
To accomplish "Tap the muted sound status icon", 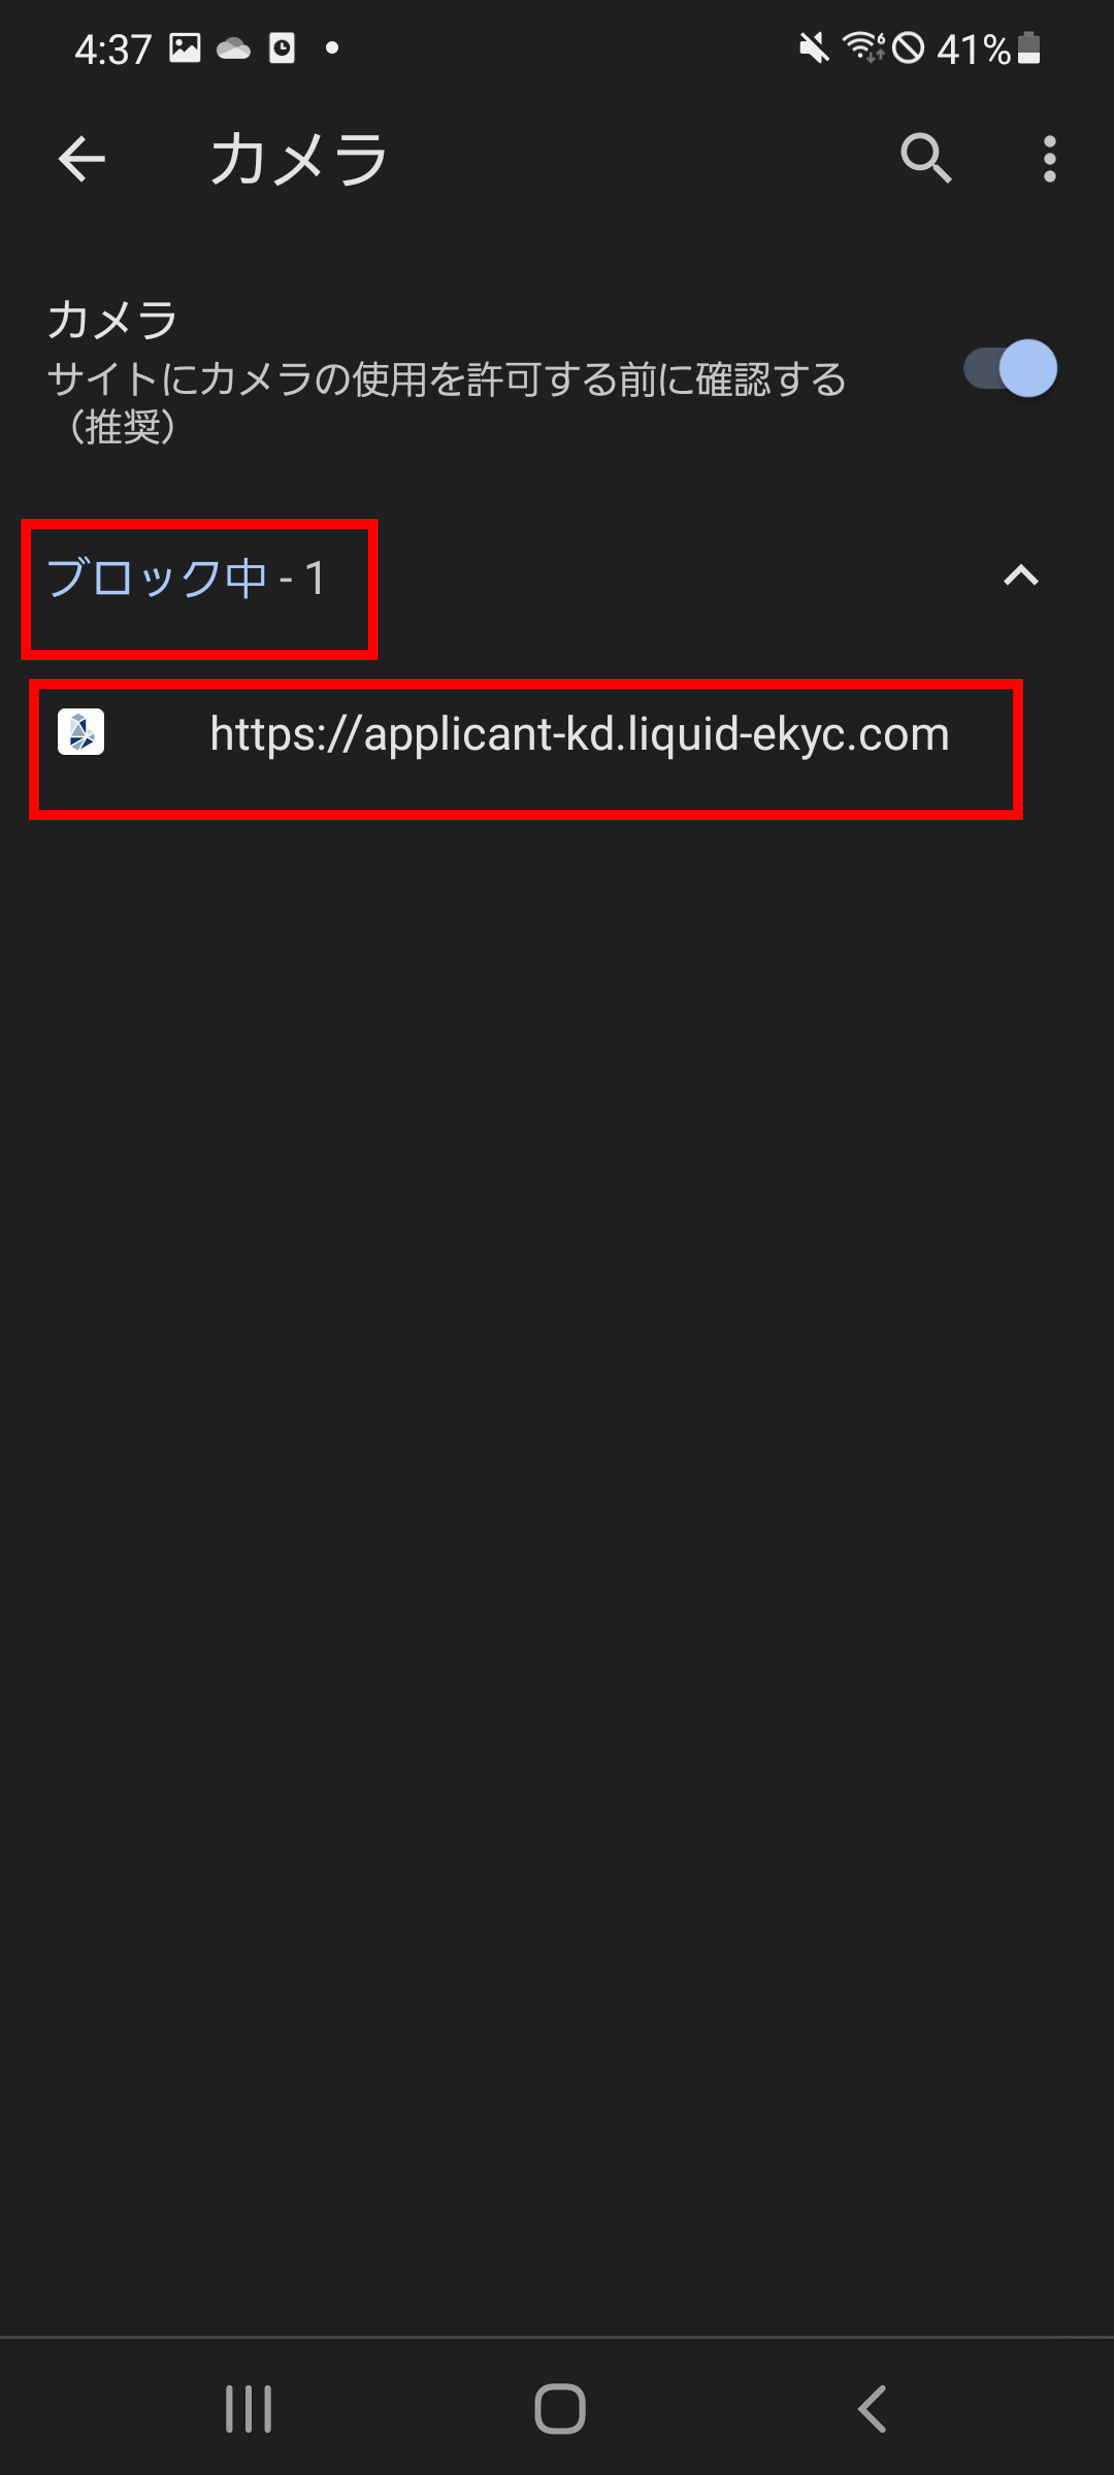I will [x=813, y=47].
